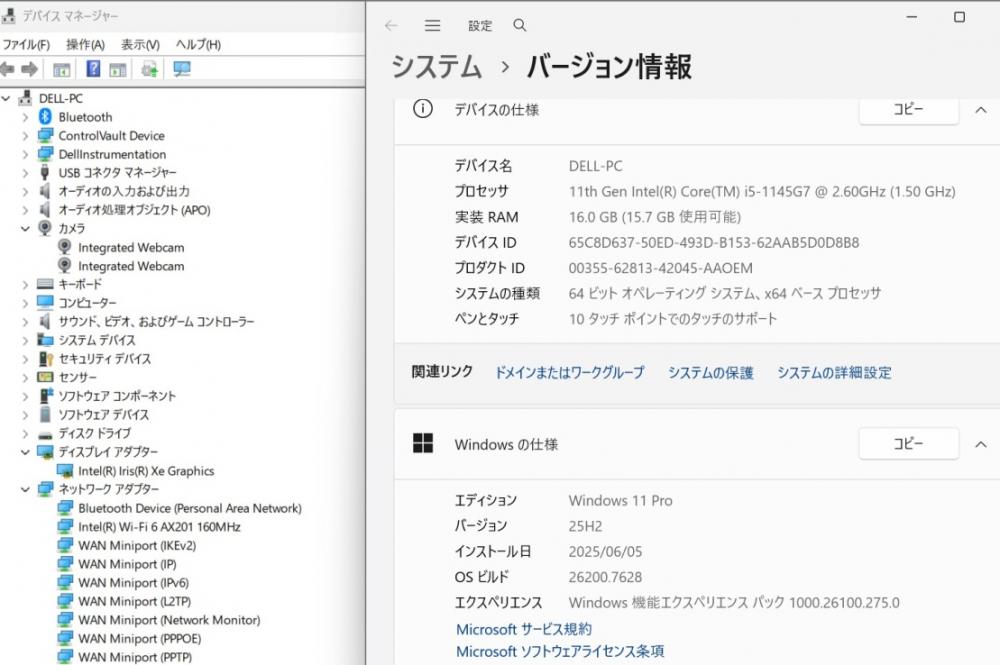Screen dimensions: 1000x665
Task: Click the セキュリティ デバイス key icon
Action: point(45,359)
